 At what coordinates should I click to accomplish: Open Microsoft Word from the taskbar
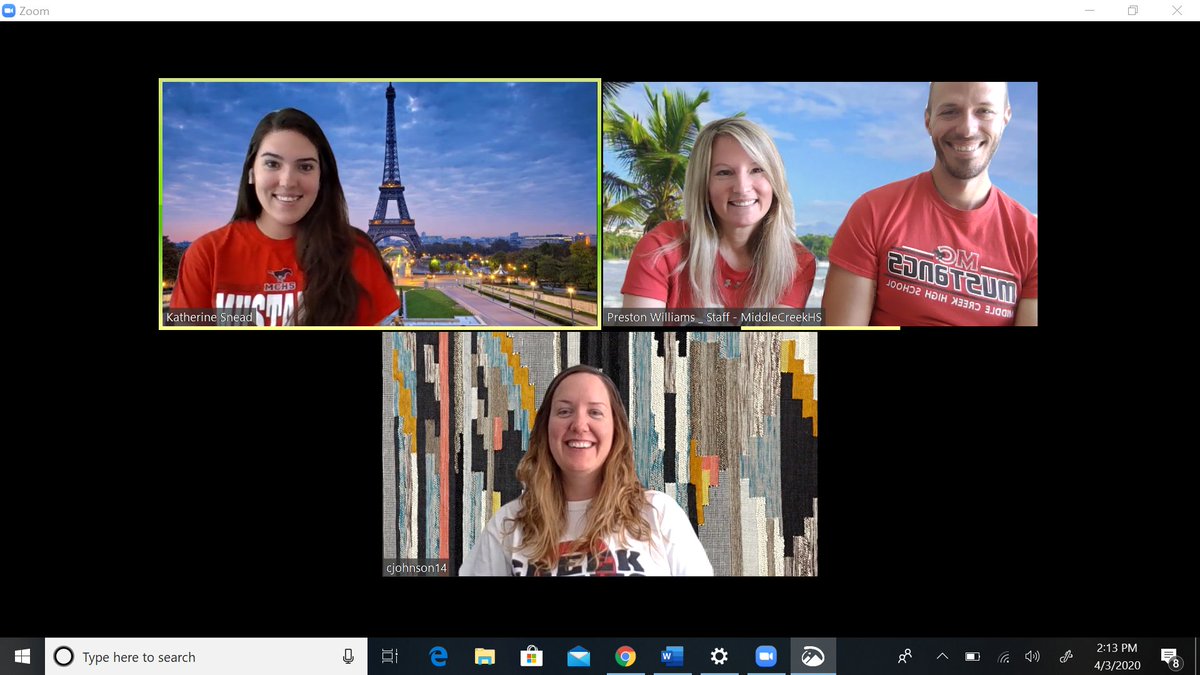672,657
